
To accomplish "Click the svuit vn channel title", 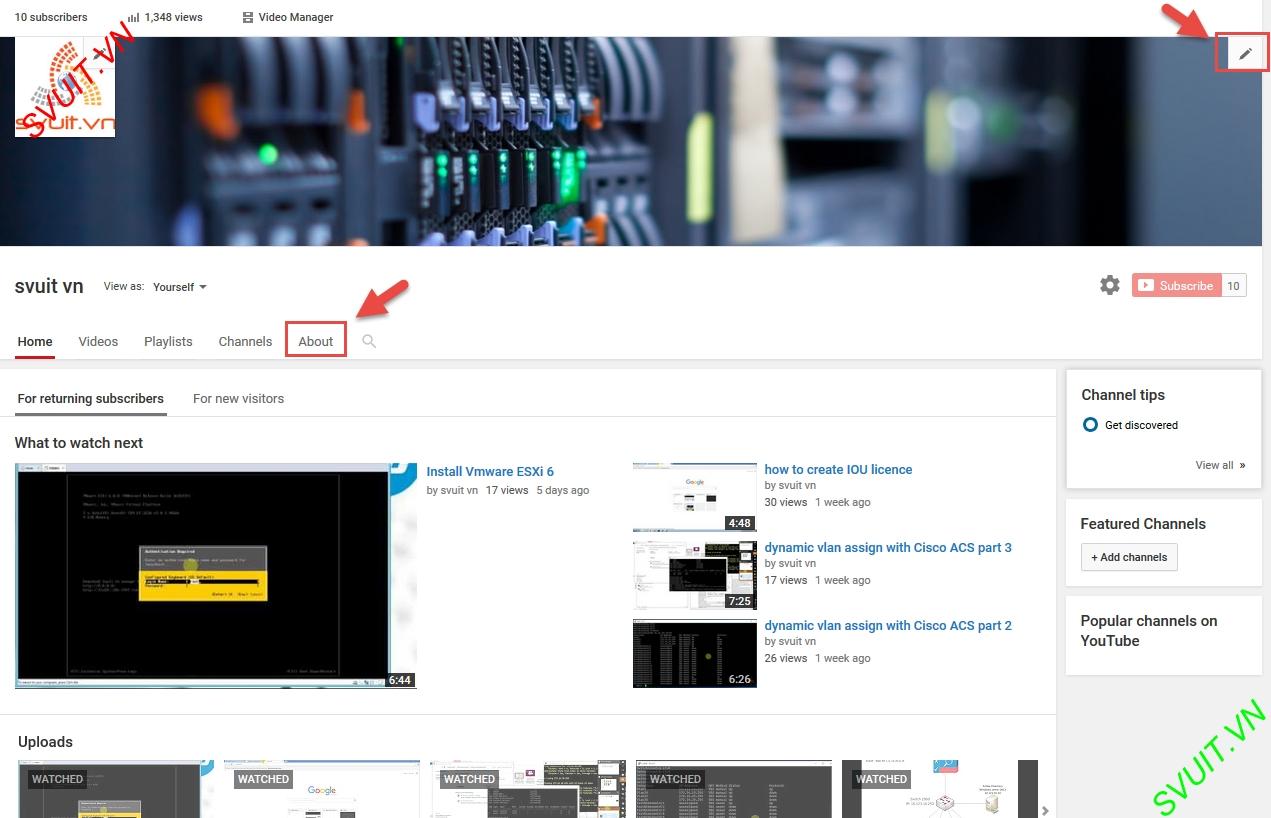I will click(x=49, y=286).
